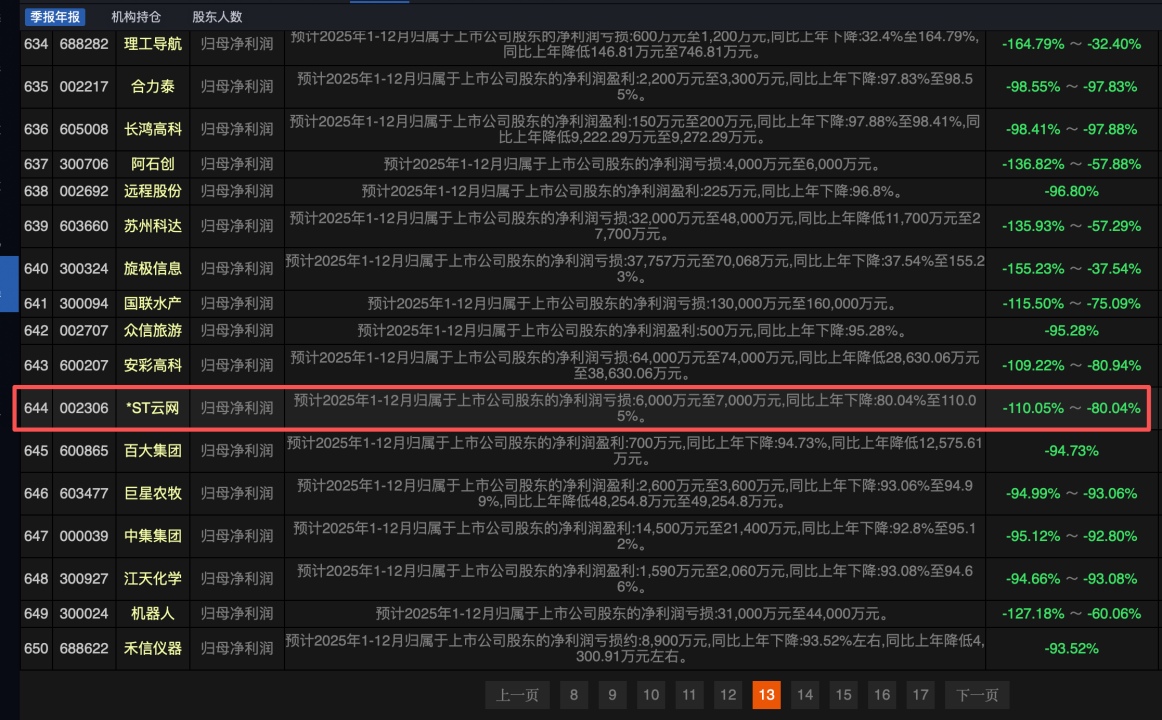Image resolution: width=1162 pixels, height=720 pixels.
Task: Click stock code 002306
Action: 84,408
